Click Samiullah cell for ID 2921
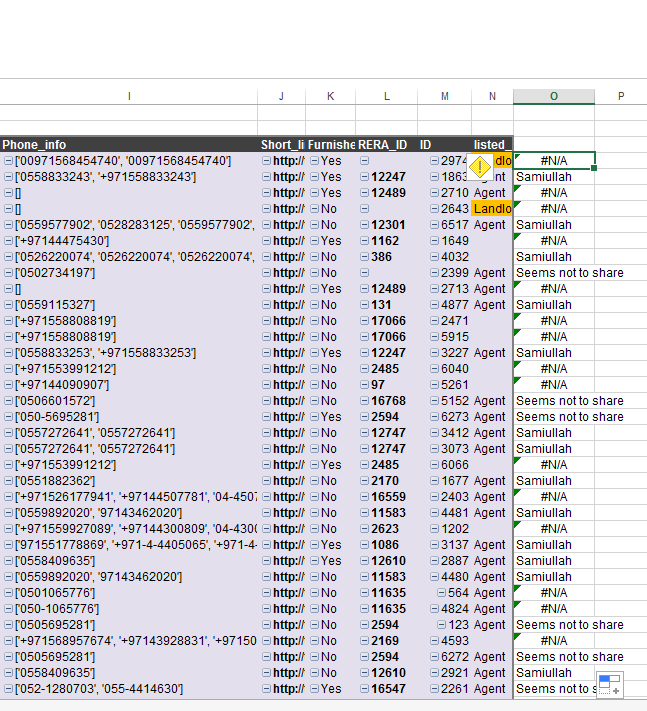647x711 pixels. point(554,672)
